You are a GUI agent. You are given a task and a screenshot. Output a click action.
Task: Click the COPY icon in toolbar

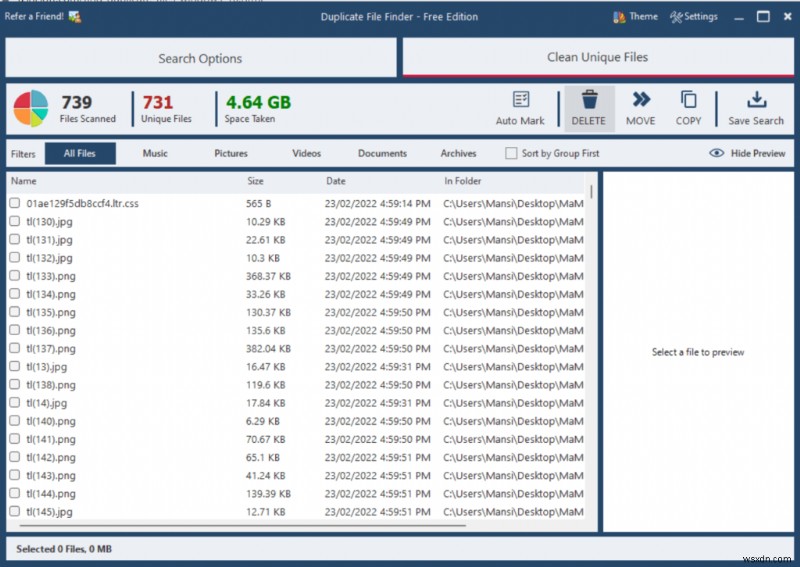688,100
